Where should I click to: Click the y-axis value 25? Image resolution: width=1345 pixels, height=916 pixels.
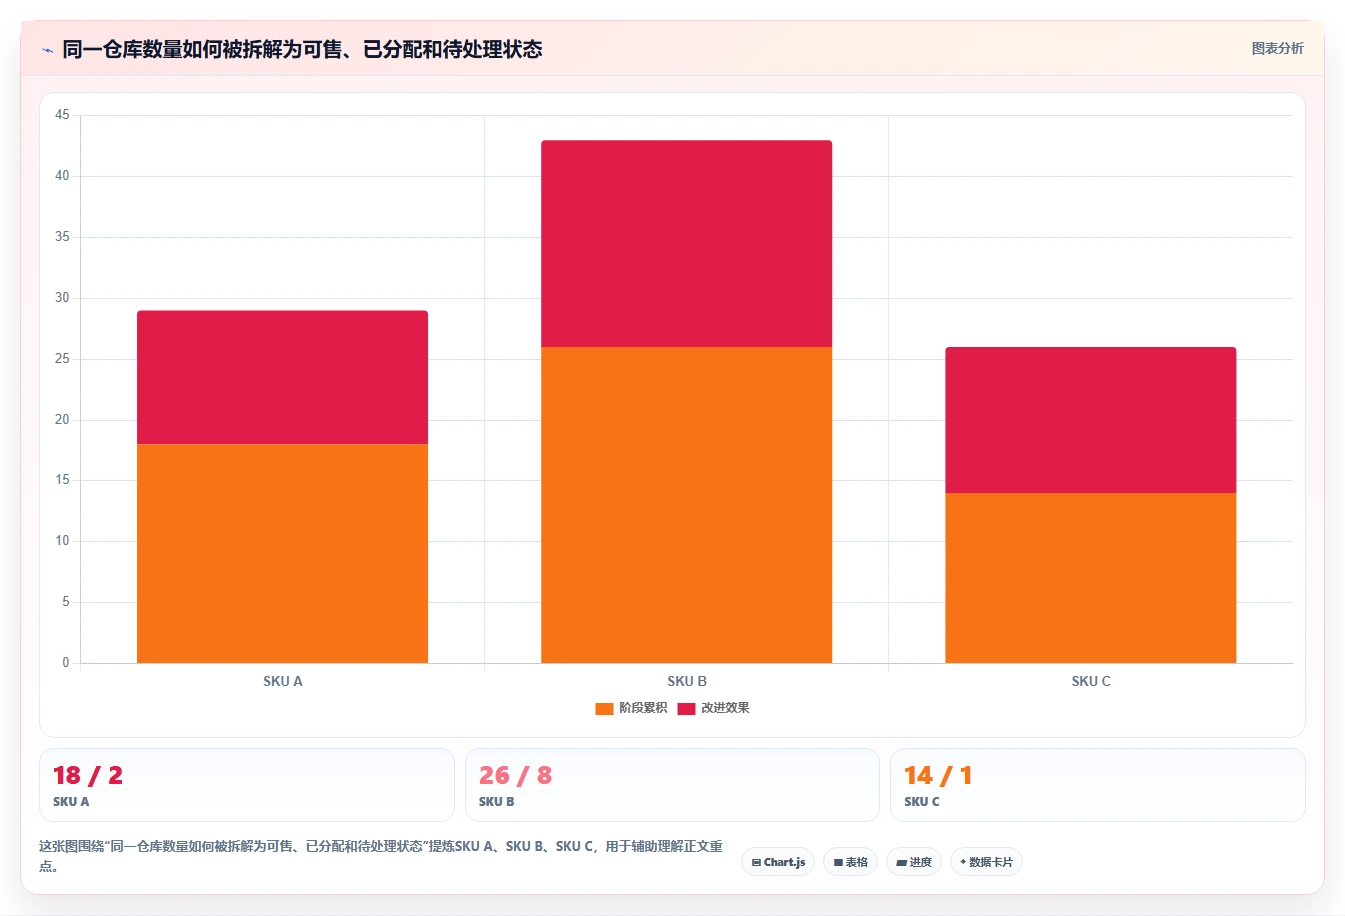[62, 359]
